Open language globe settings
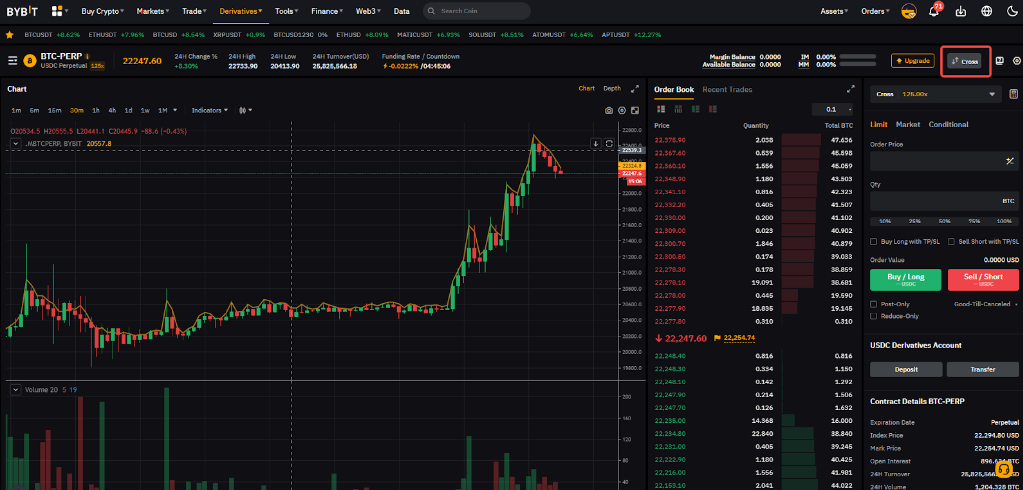 point(987,12)
